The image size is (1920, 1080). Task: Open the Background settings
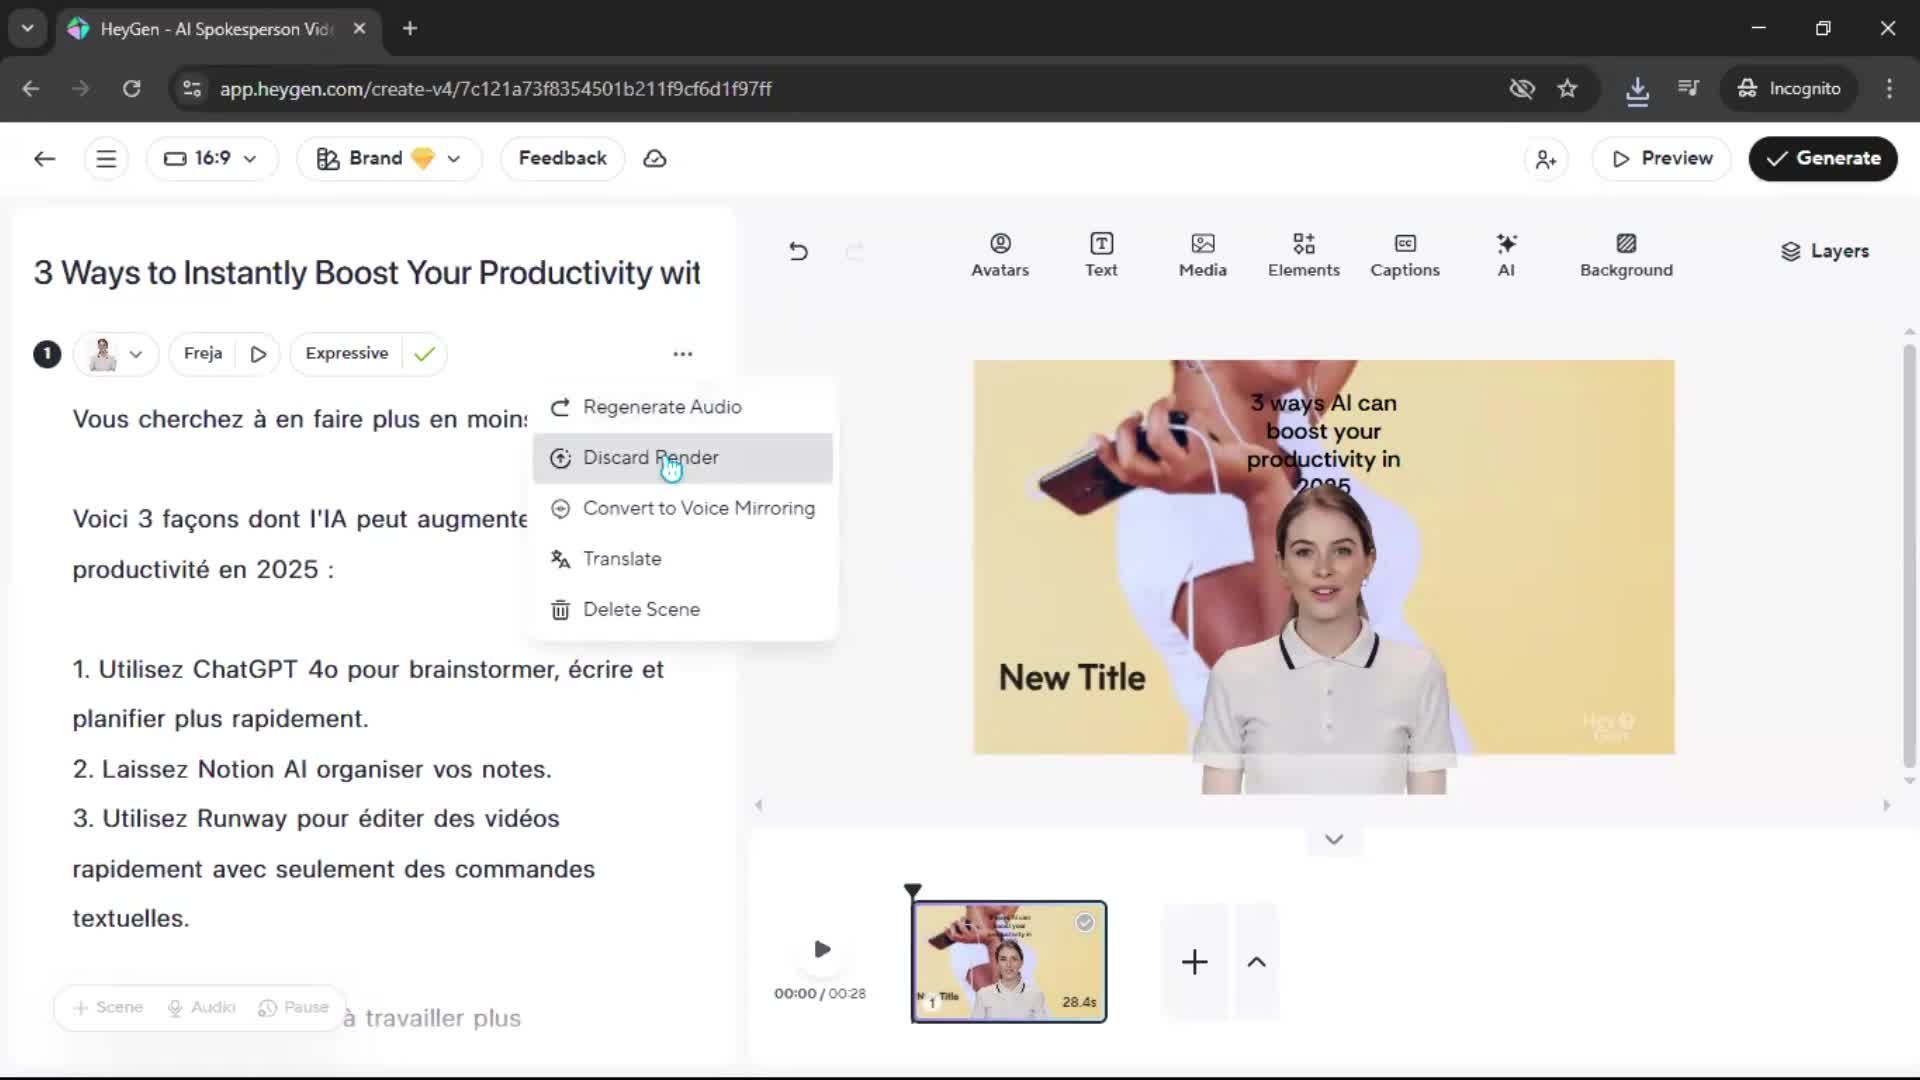point(1625,255)
